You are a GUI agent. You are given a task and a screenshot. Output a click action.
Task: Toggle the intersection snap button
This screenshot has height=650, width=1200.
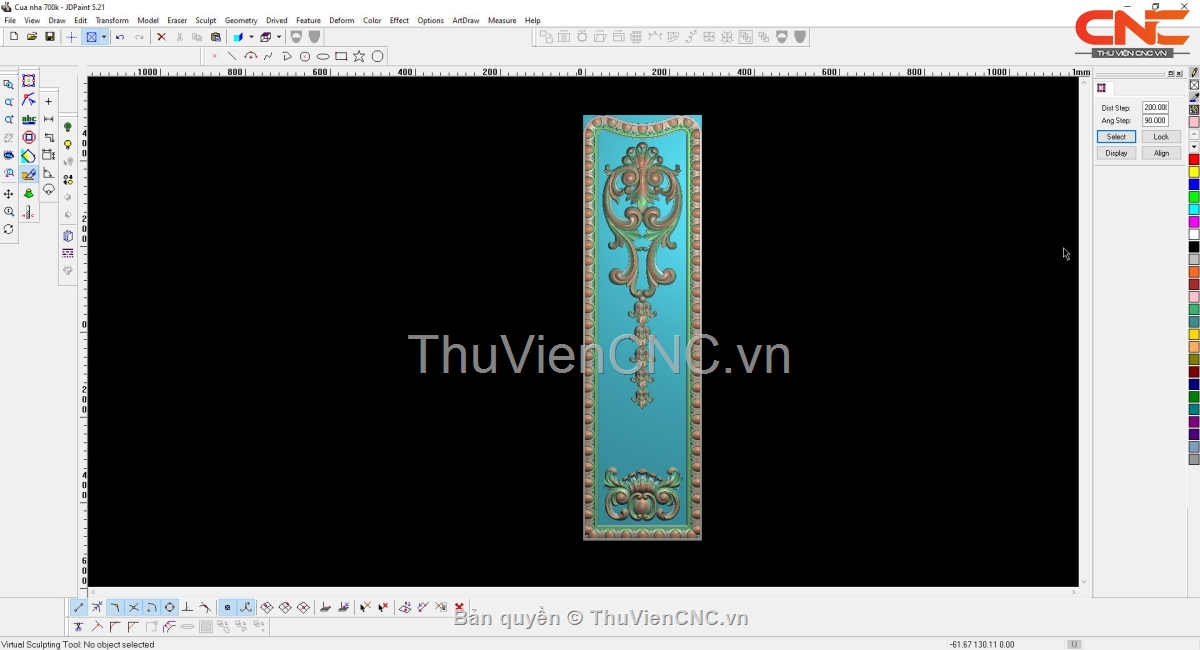coord(133,608)
